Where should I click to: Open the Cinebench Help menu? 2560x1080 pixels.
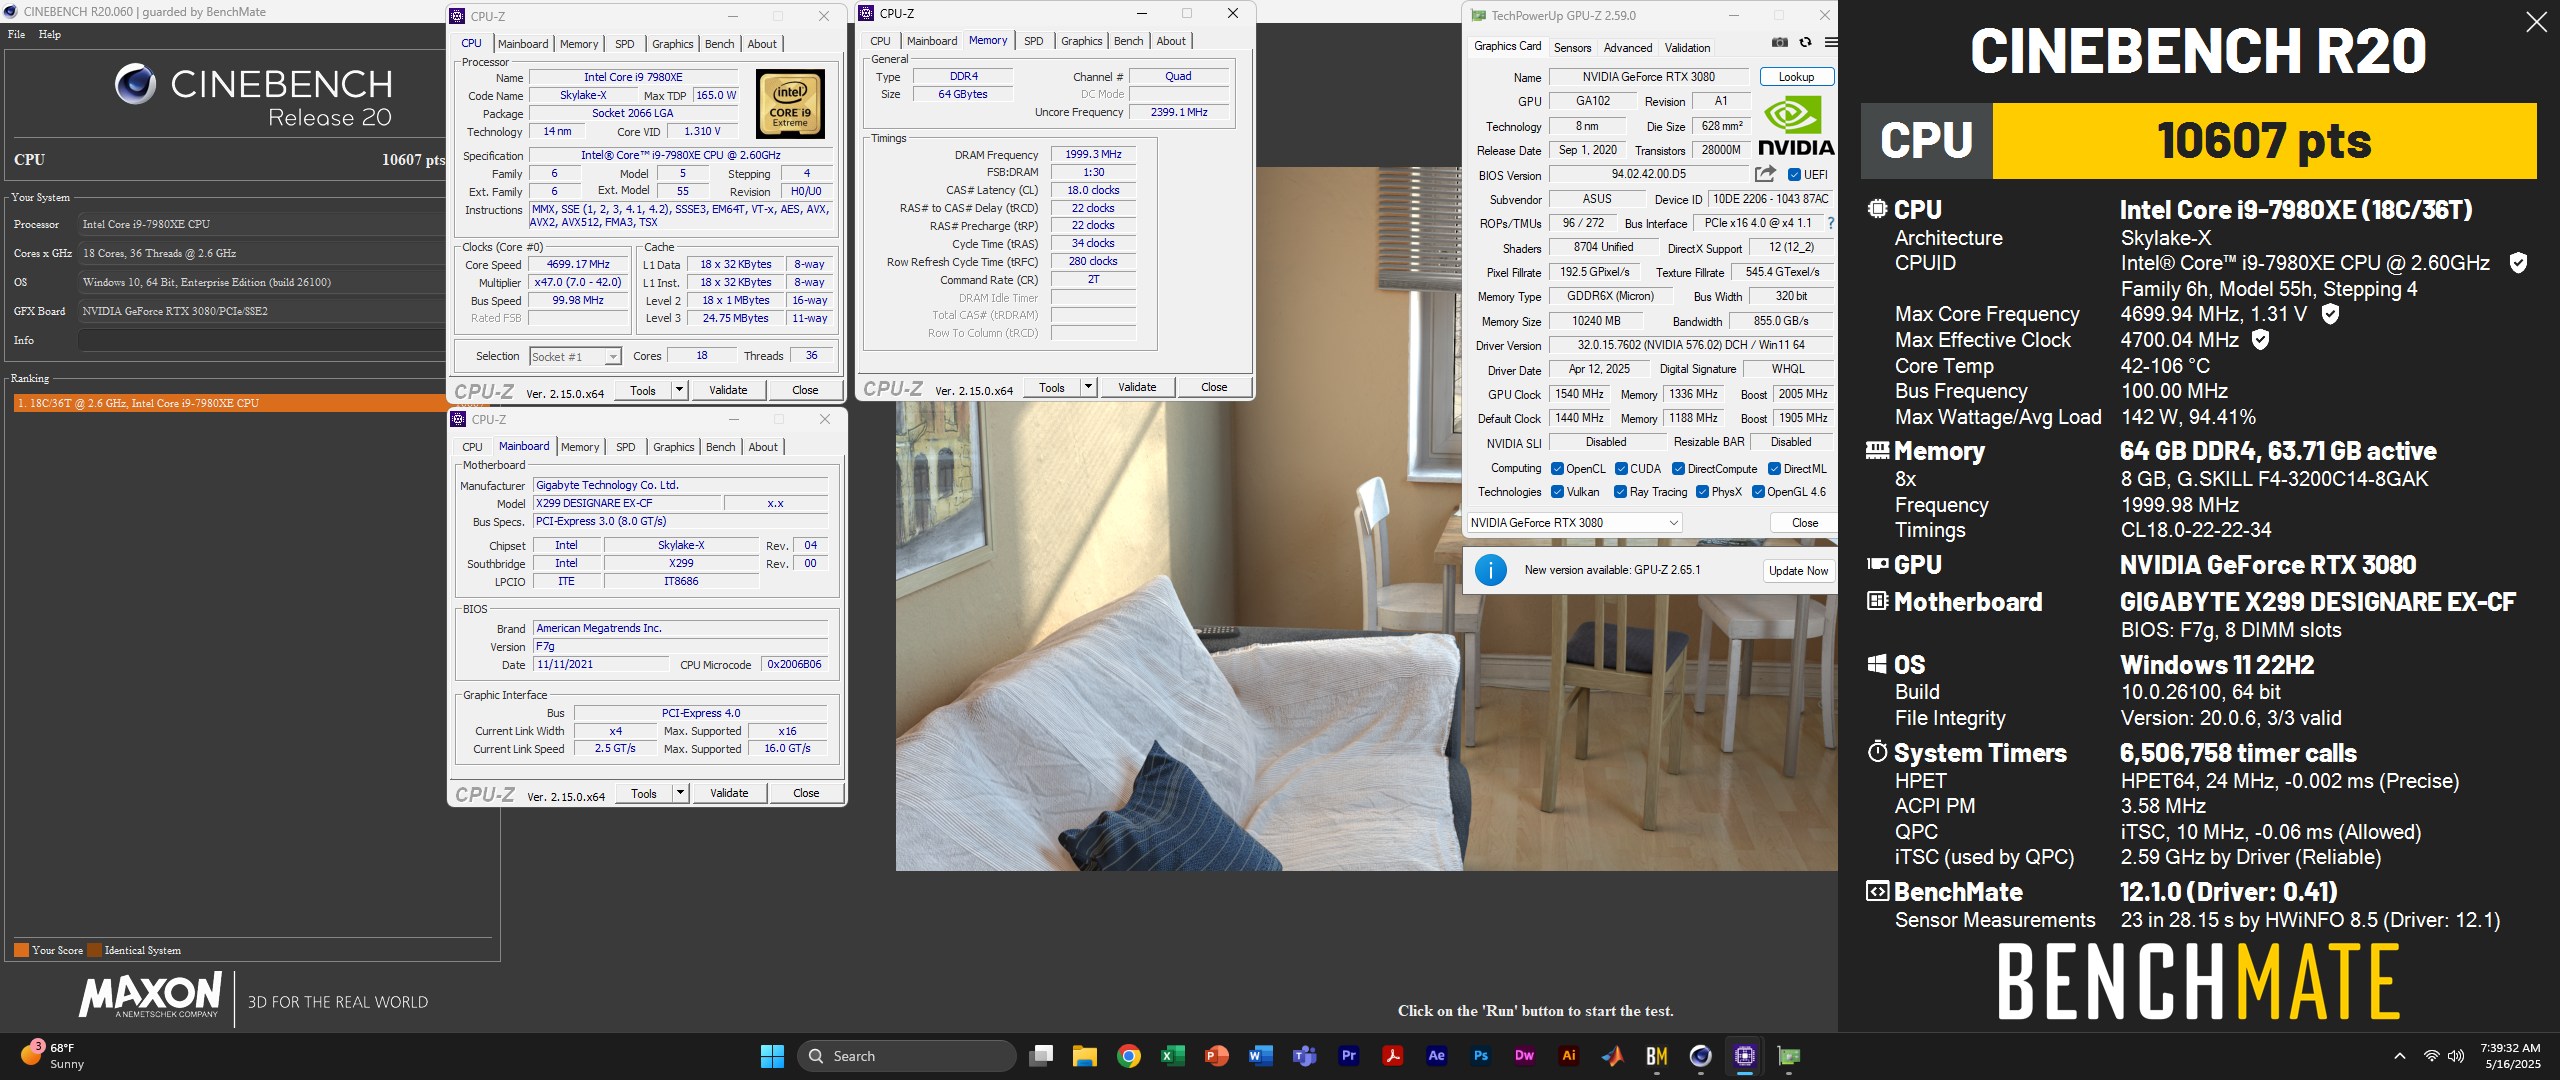pos(50,34)
